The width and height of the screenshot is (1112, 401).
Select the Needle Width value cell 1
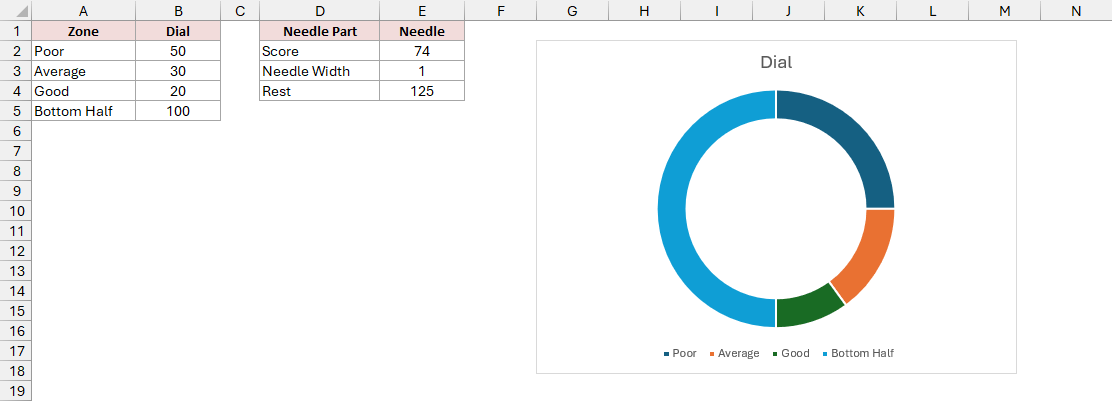pyautogui.click(x=422, y=71)
